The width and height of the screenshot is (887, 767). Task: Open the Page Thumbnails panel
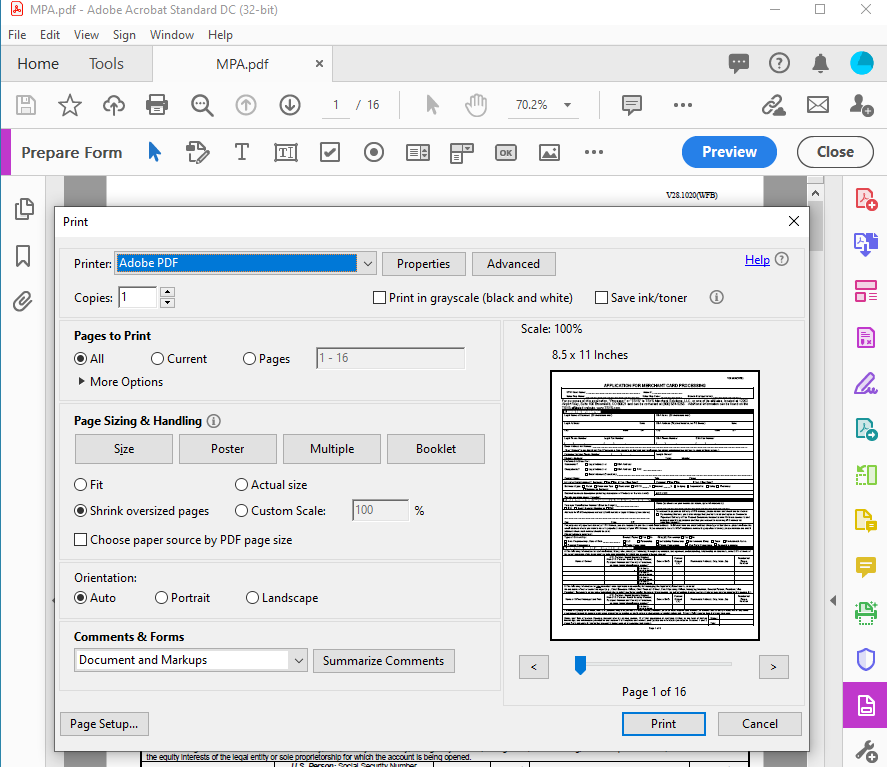pyautogui.click(x=24, y=209)
